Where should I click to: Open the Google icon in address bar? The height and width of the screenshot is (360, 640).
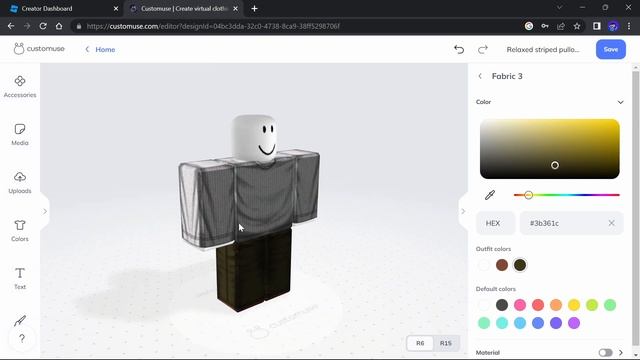529,26
